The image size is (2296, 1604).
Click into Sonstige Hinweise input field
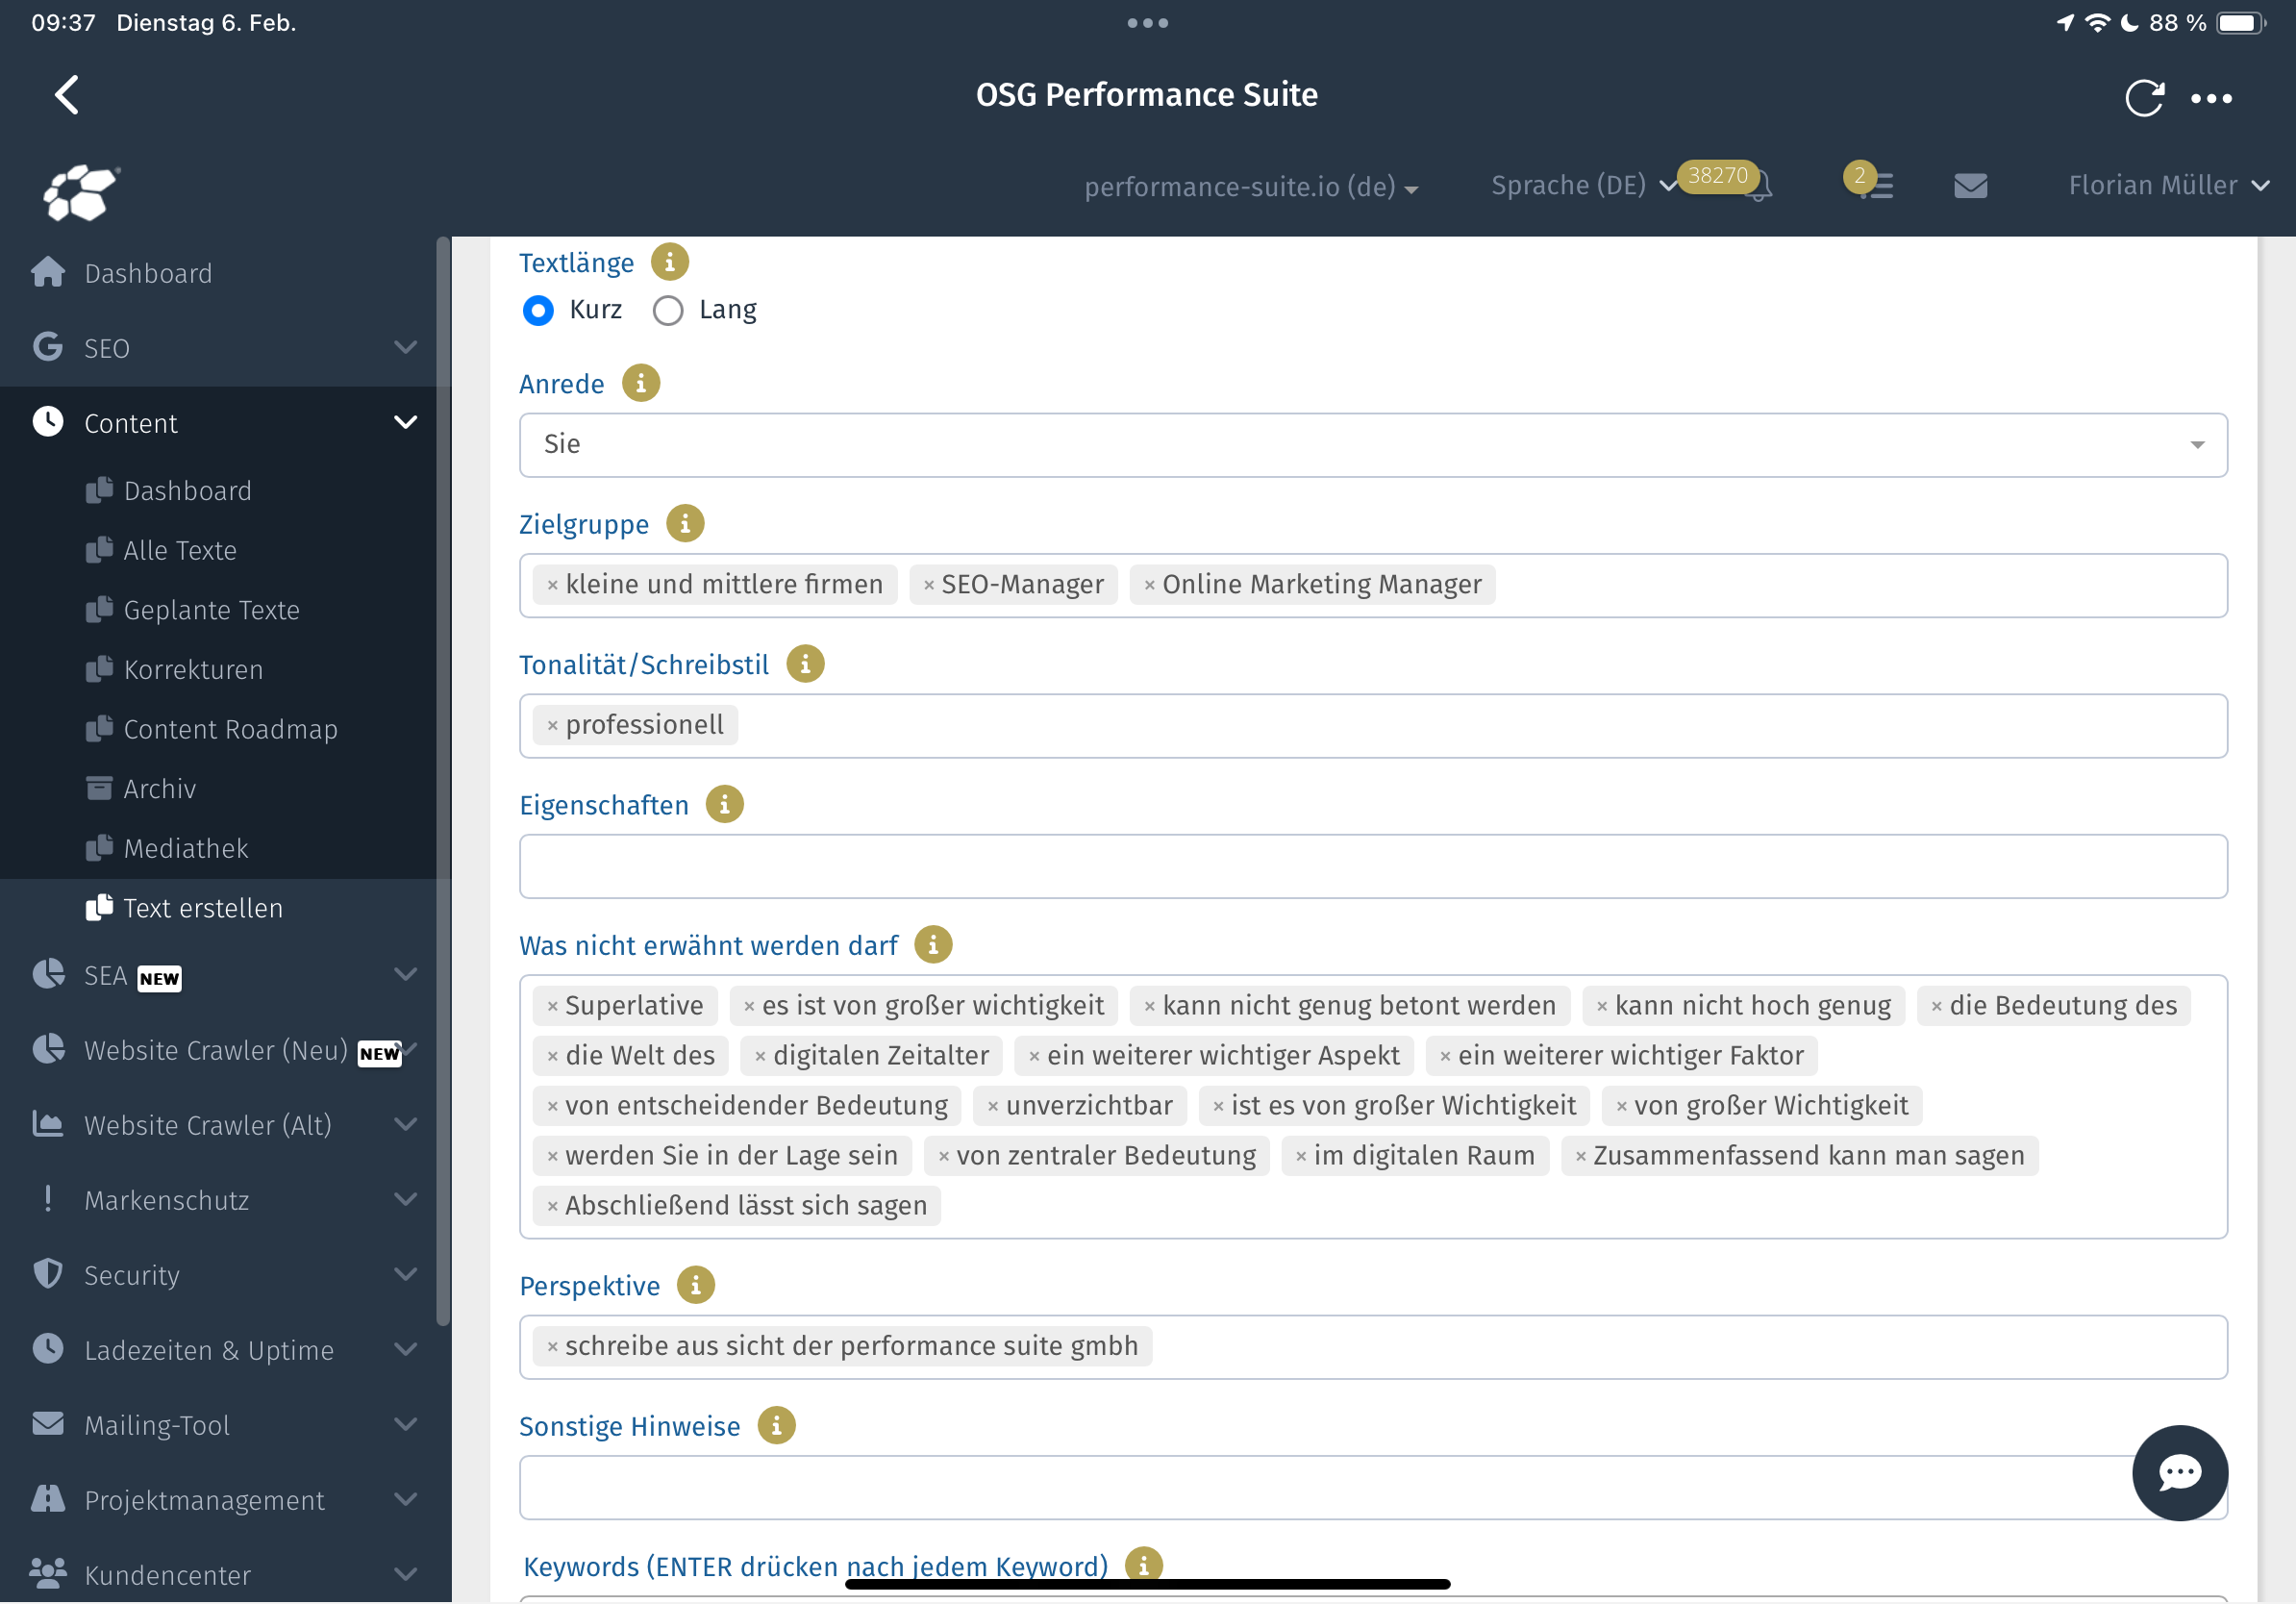[x=1373, y=1487]
